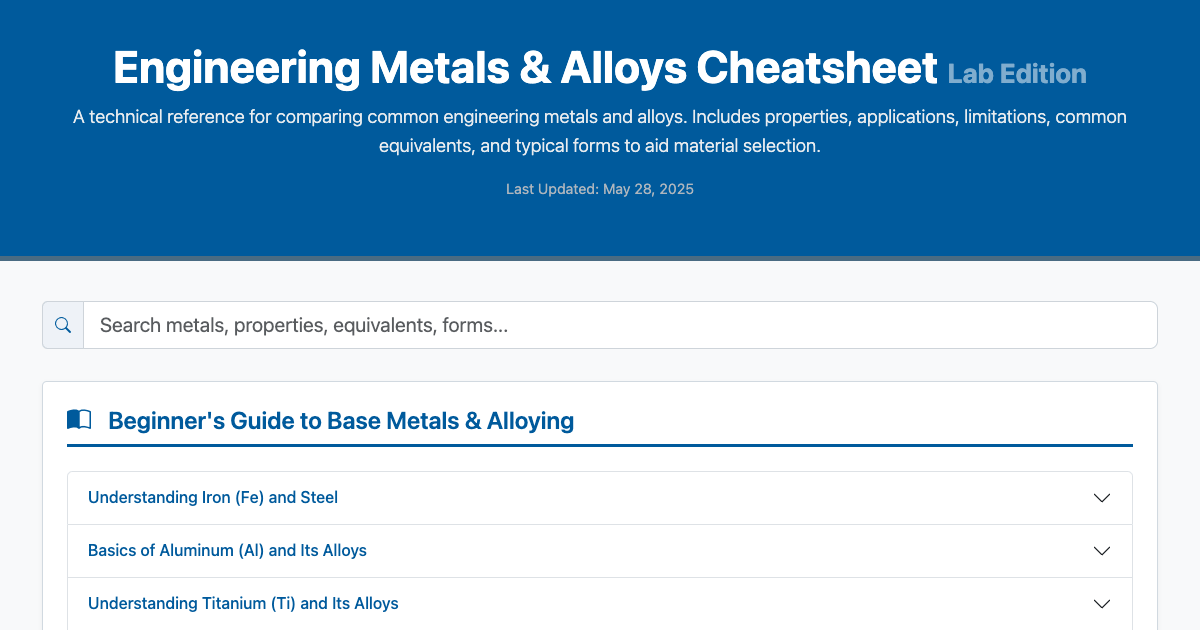Click the magnifier search icon

point(63,325)
